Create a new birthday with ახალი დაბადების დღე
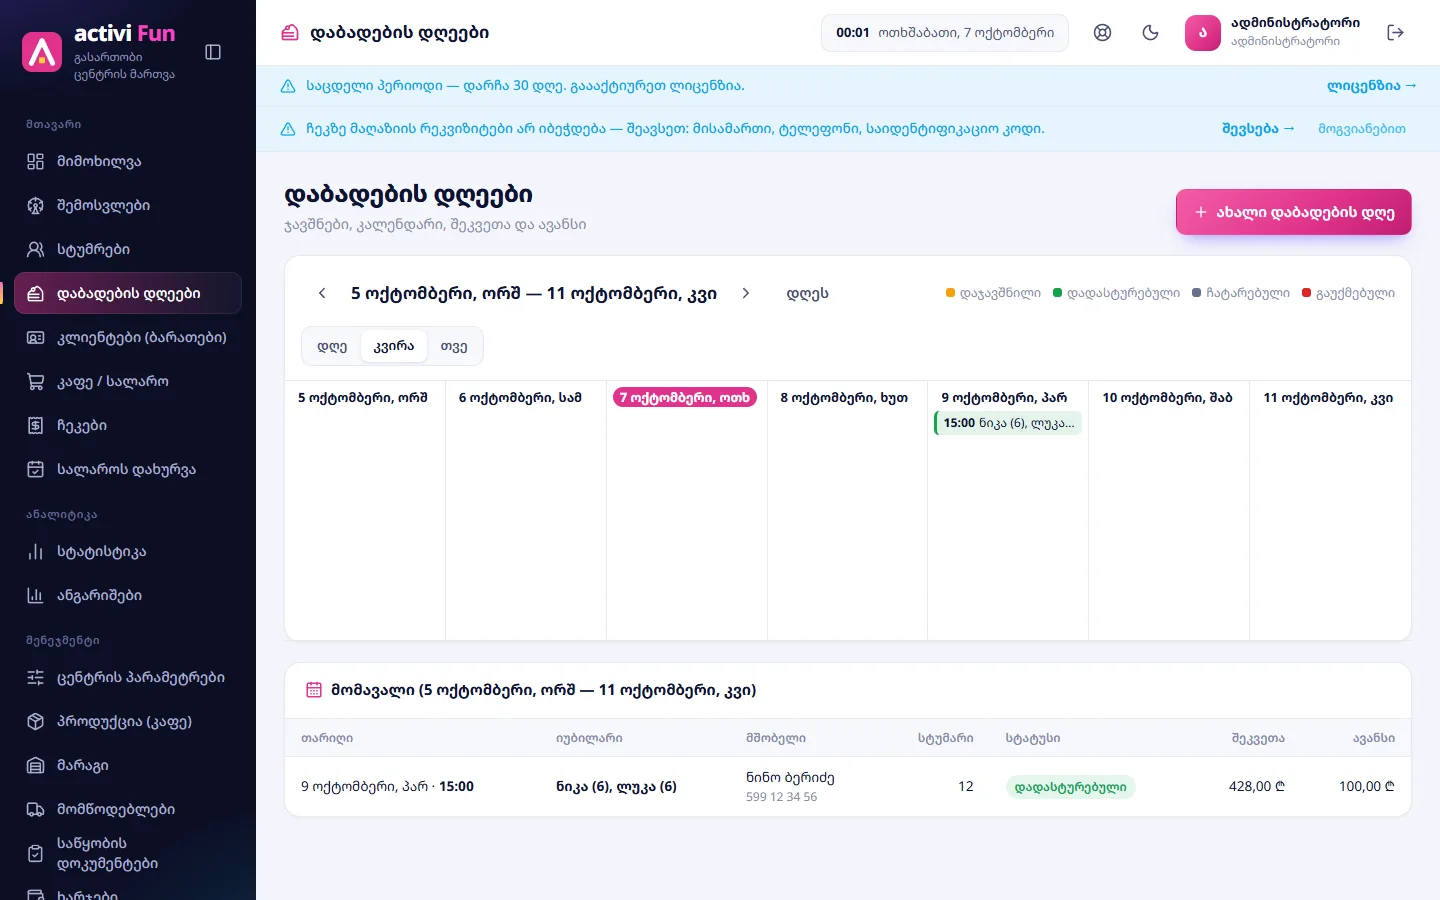This screenshot has width=1440, height=900. click(x=1294, y=212)
